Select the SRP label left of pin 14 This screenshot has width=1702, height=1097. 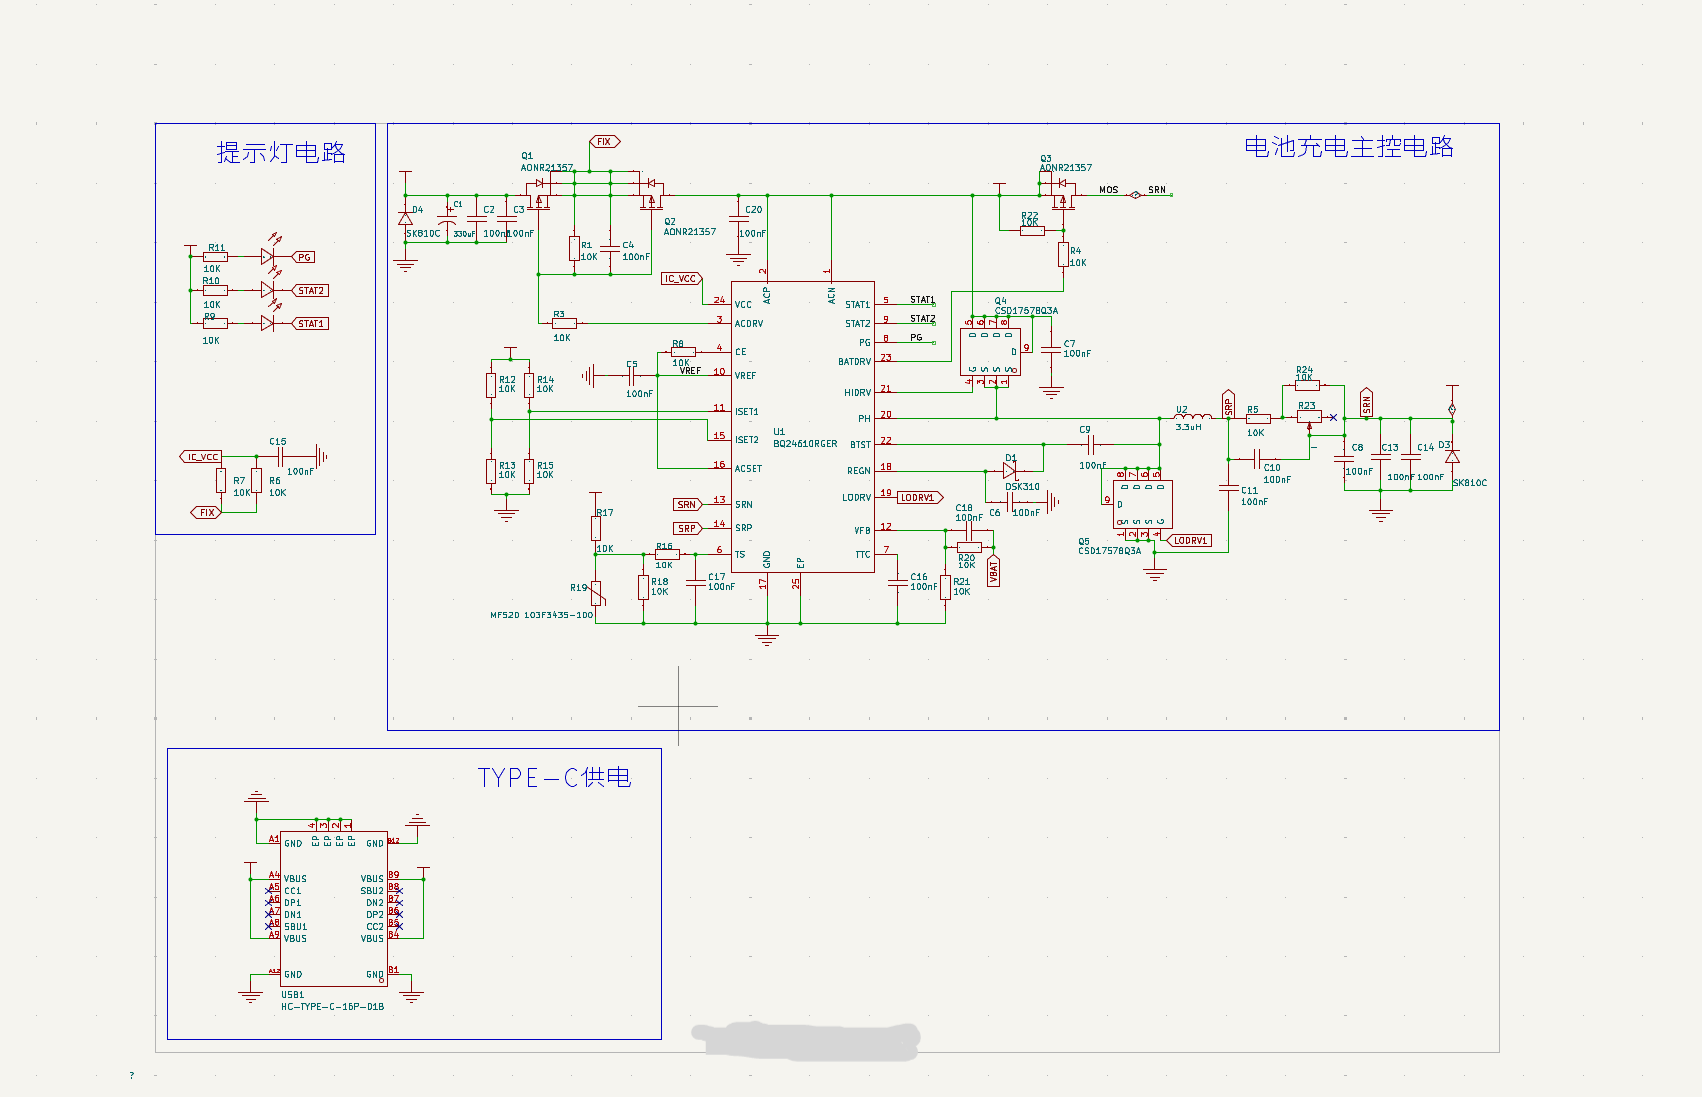pos(687,528)
